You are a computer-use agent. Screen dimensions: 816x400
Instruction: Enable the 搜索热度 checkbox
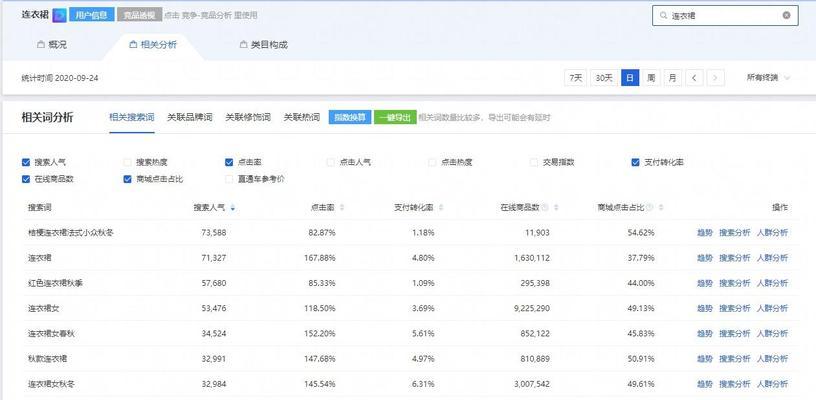click(128, 162)
